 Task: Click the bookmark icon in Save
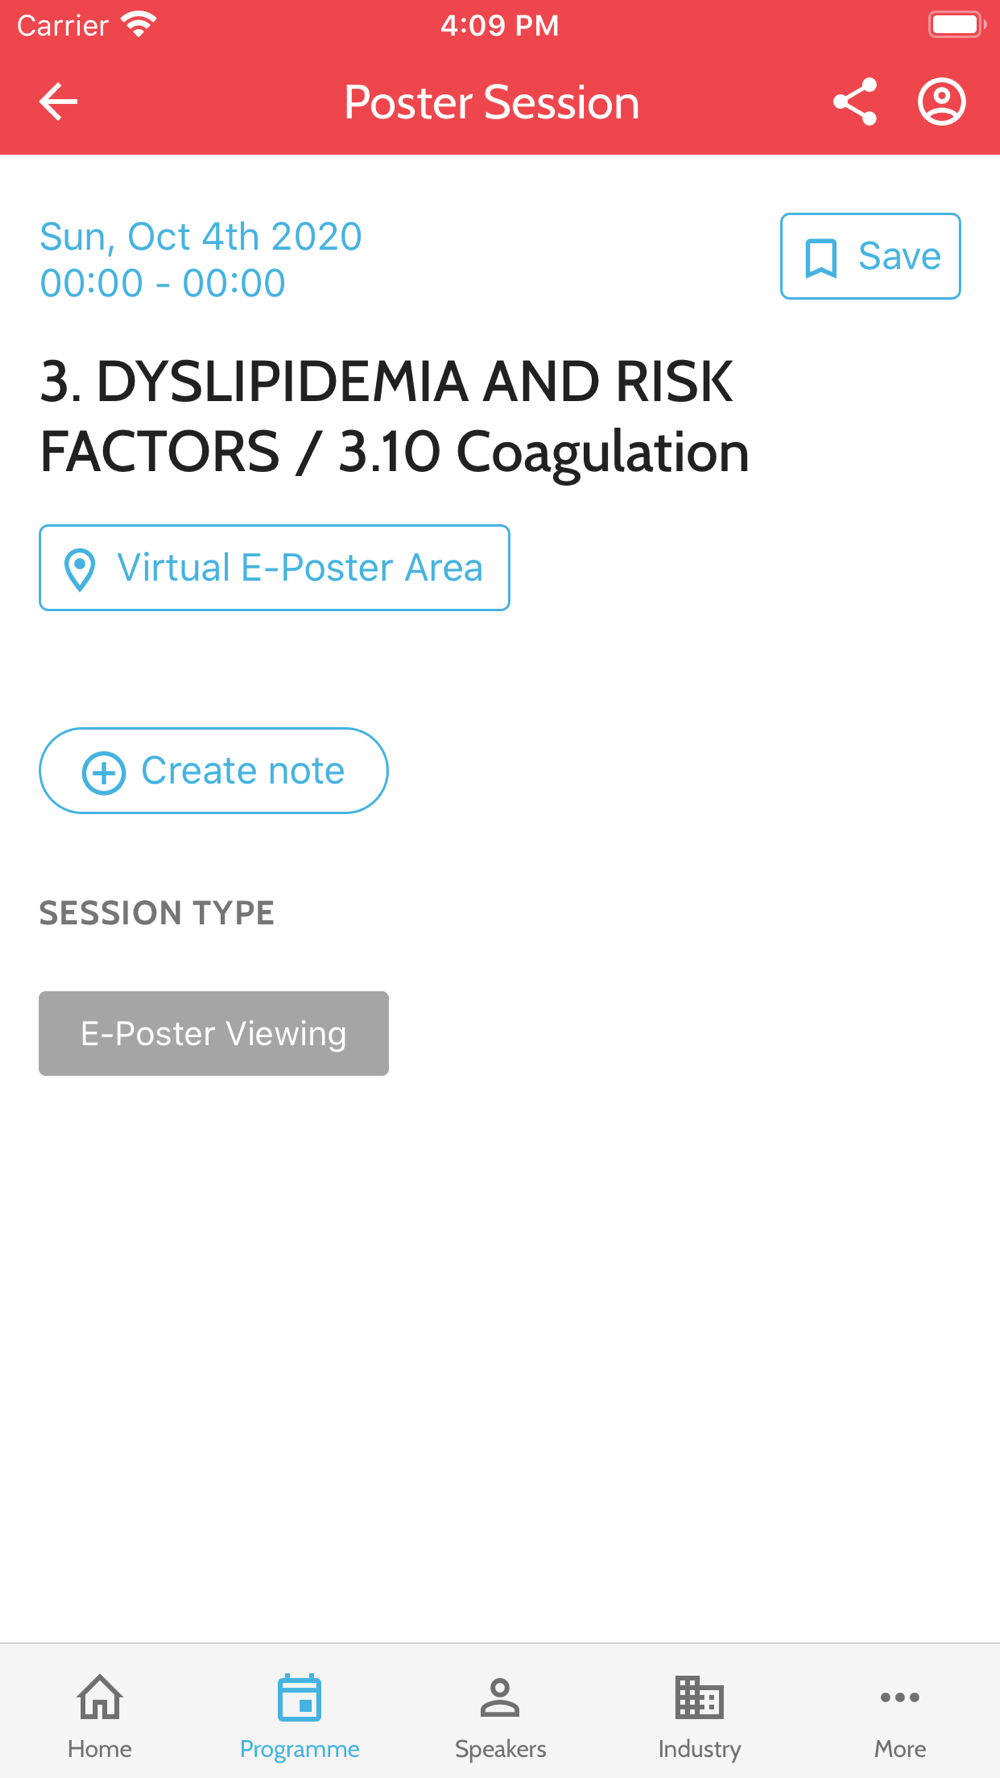(x=821, y=257)
